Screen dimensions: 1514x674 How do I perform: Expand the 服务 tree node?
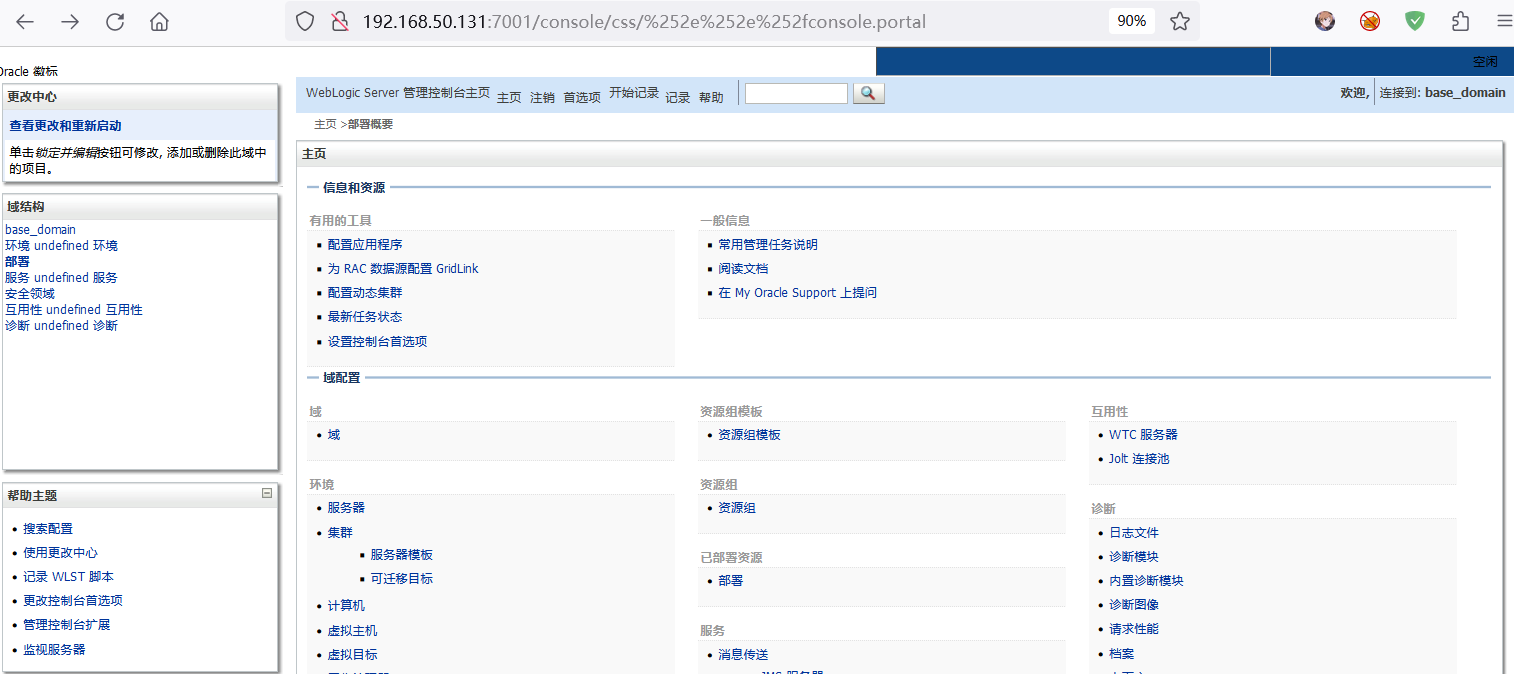pyautogui.click(x=61, y=278)
